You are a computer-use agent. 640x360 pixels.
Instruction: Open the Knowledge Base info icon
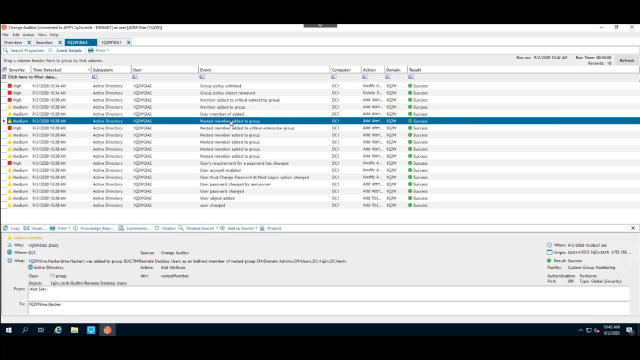[75, 228]
